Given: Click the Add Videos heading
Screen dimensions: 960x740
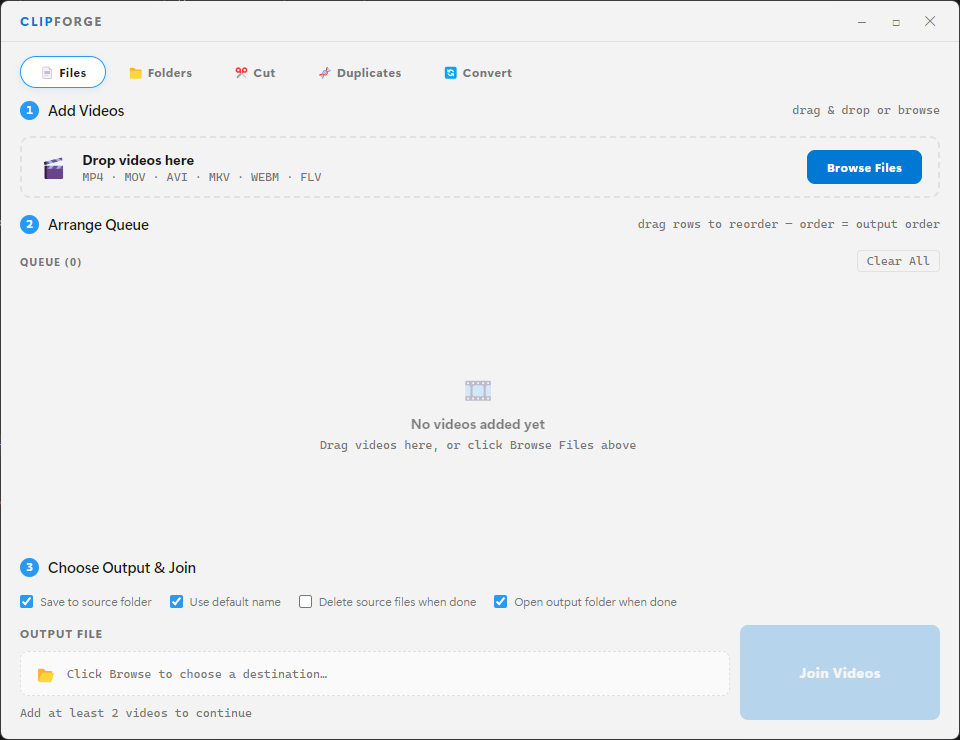Looking at the screenshot, I should tap(86, 111).
